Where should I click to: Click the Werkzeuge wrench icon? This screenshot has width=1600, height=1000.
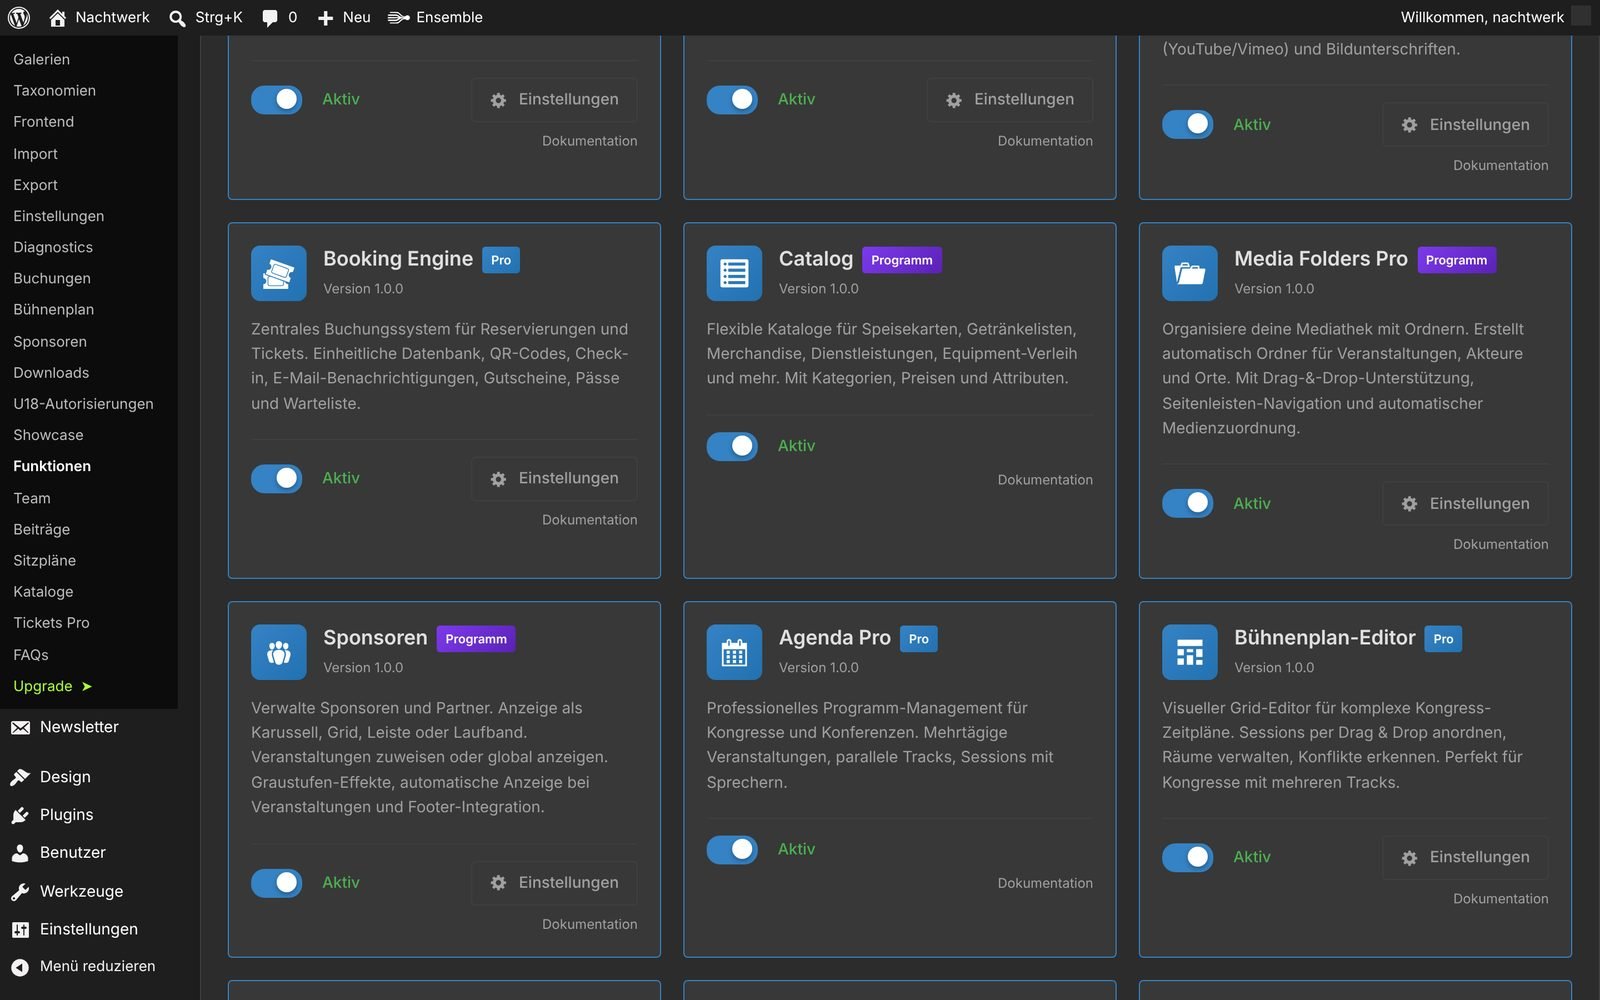[20, 891]
